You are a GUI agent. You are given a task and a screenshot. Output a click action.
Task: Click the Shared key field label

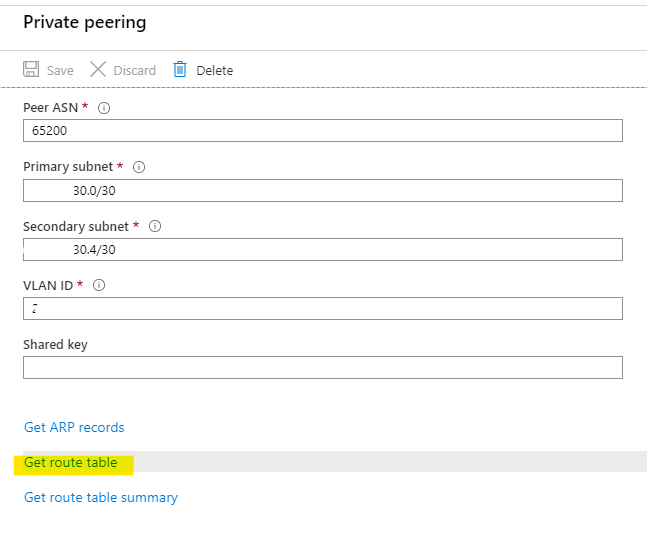coord(55,344)
